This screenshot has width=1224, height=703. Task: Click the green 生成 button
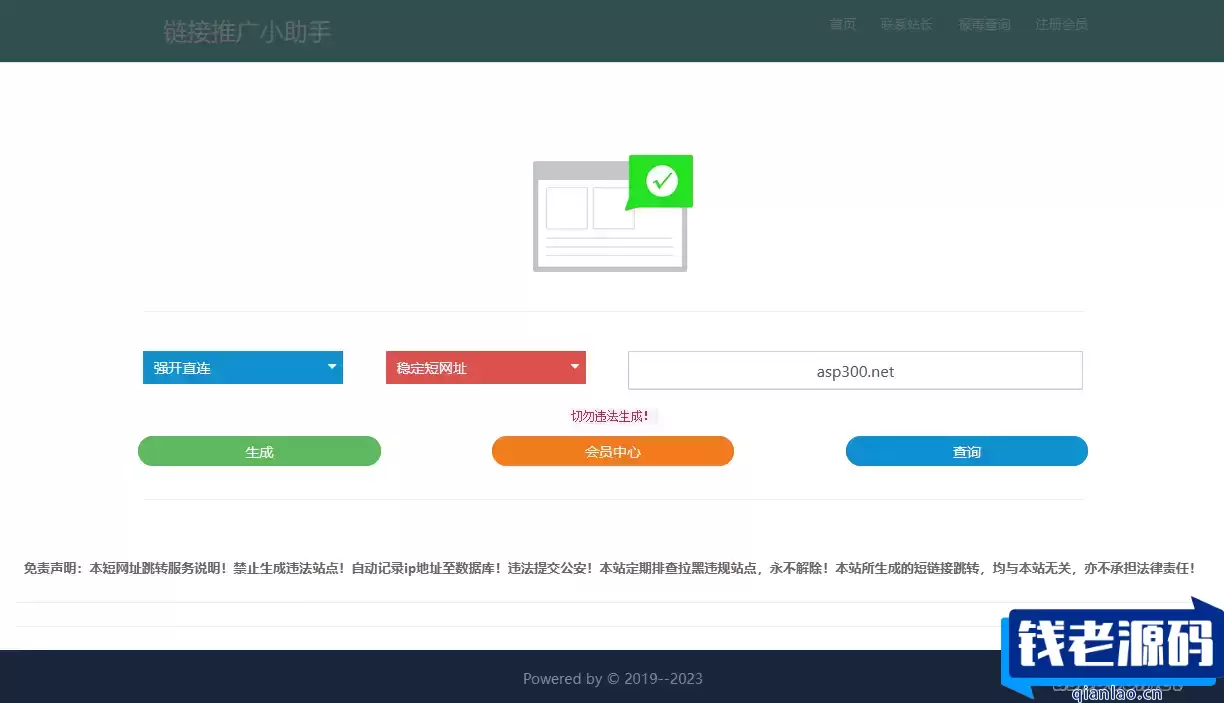coord(259,451)
